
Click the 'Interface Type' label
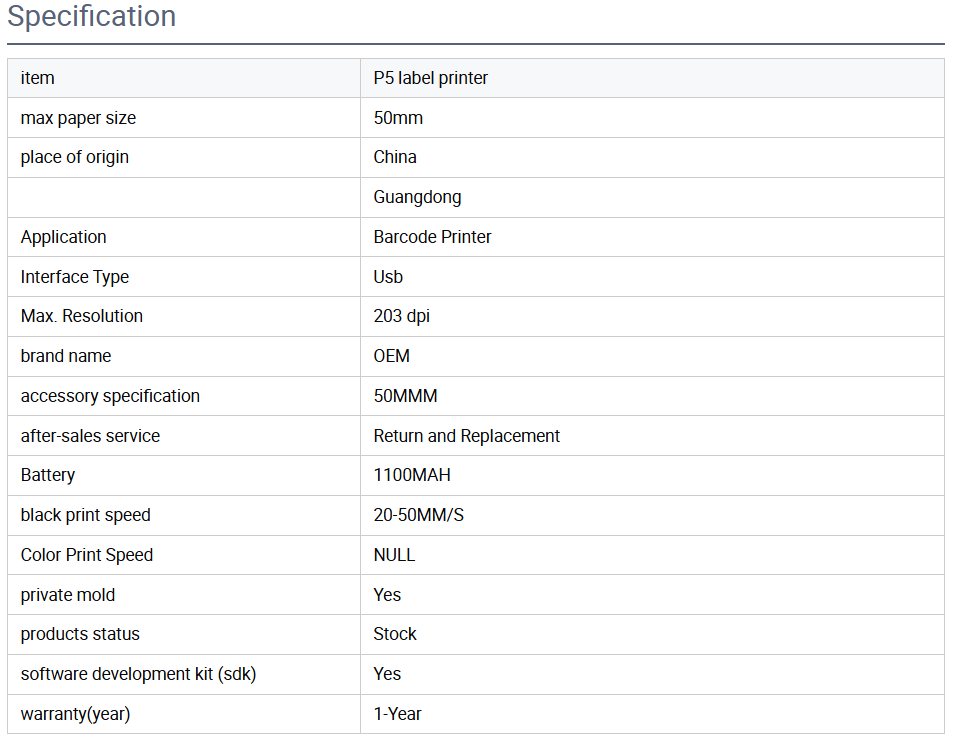pos(74,277)
